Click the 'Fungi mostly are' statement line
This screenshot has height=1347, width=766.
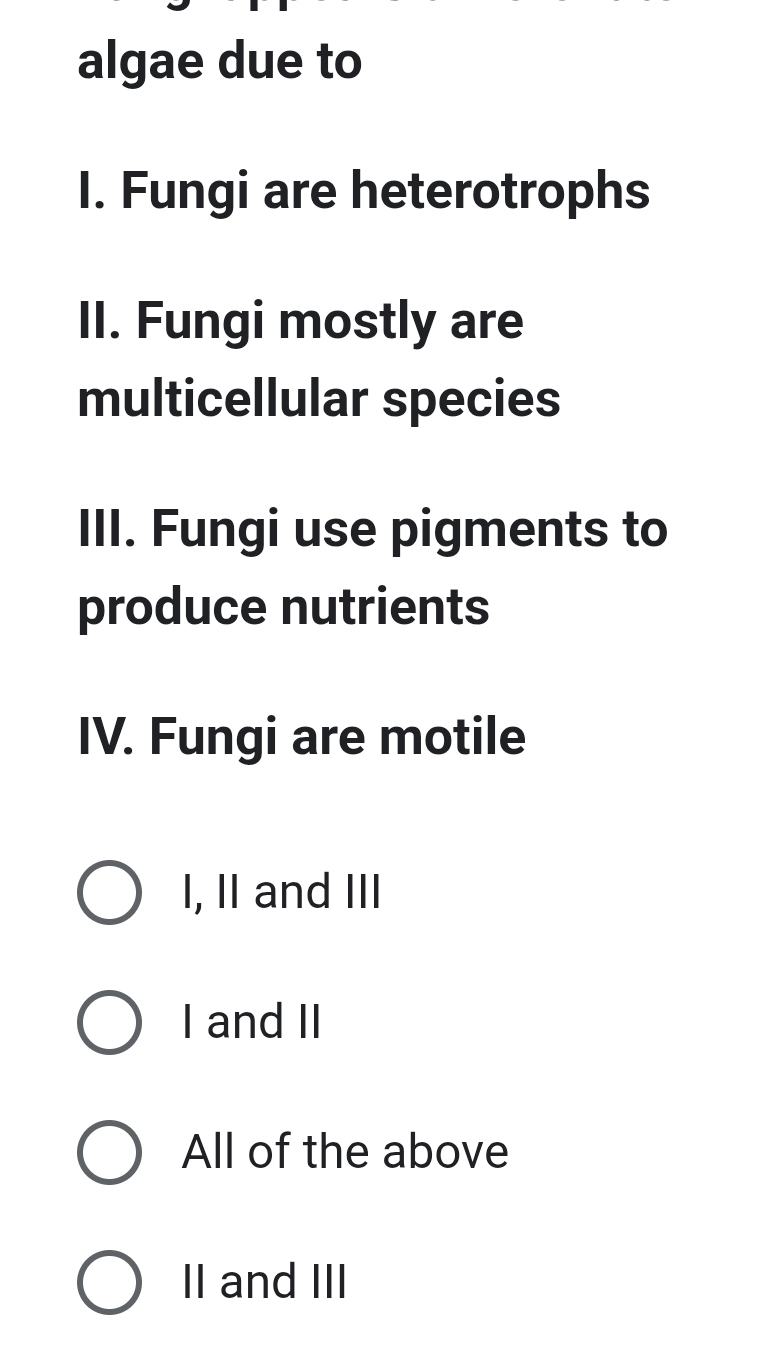coord(329,322)
